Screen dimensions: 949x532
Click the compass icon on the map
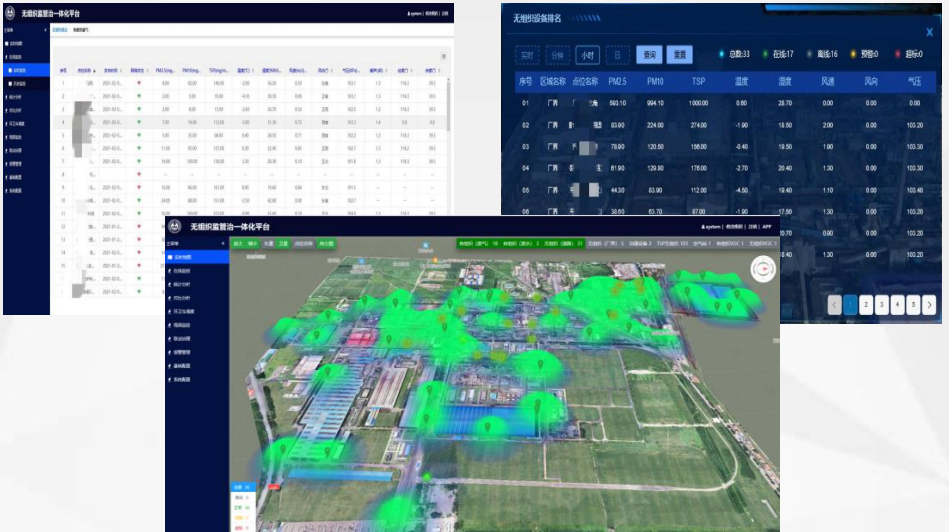pos(764,270)
